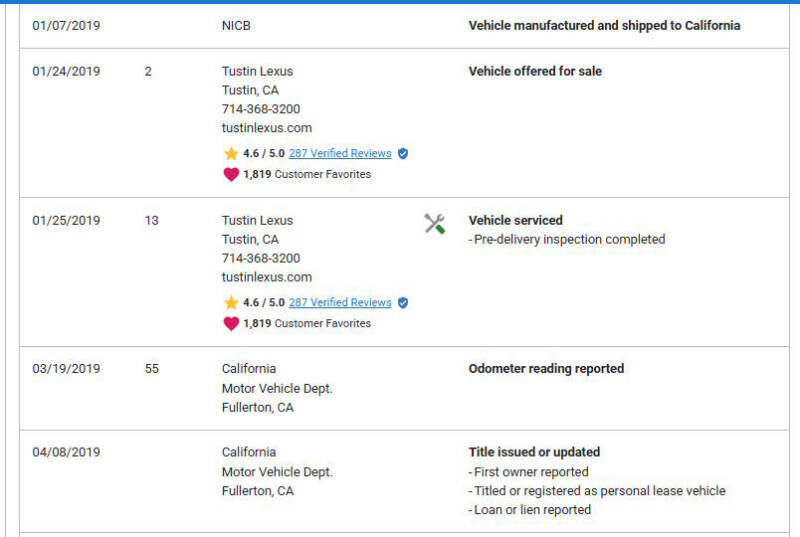Screen dimensions: 800x537
Task: Click the gold star in the 01/25/2019 entry
Action: 231,303
